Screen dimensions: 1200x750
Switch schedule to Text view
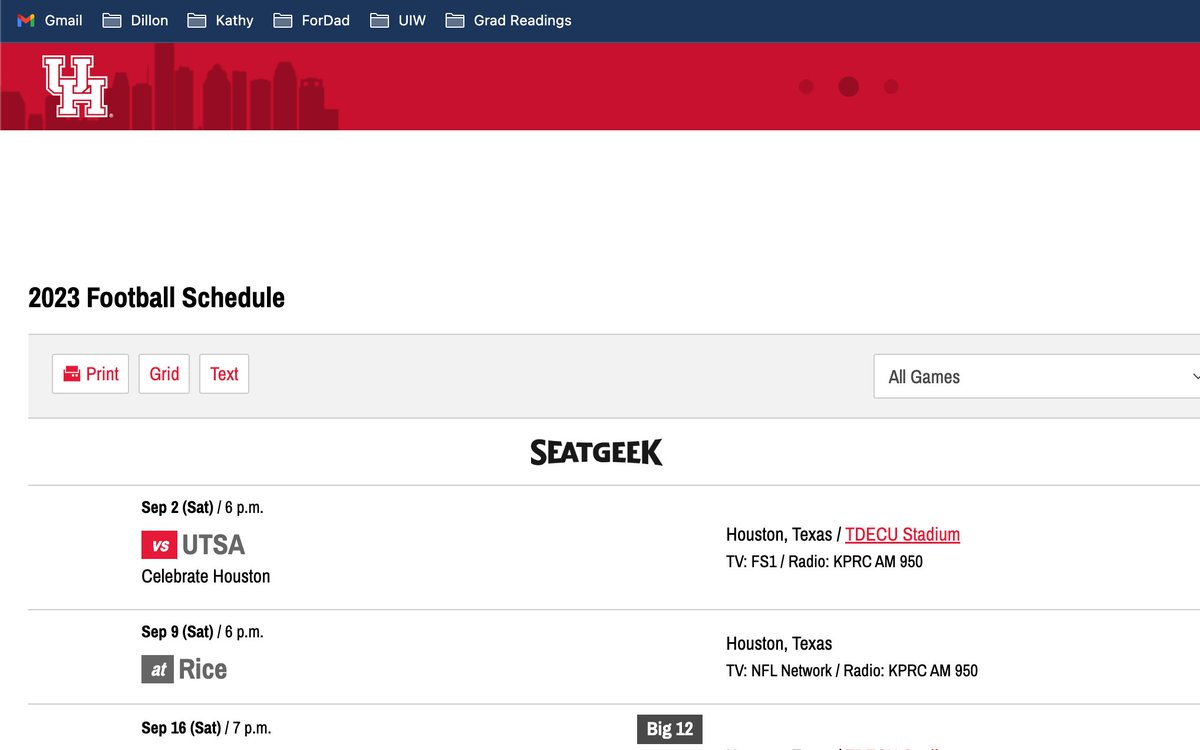pyautogui.click(x=224, y=374)
